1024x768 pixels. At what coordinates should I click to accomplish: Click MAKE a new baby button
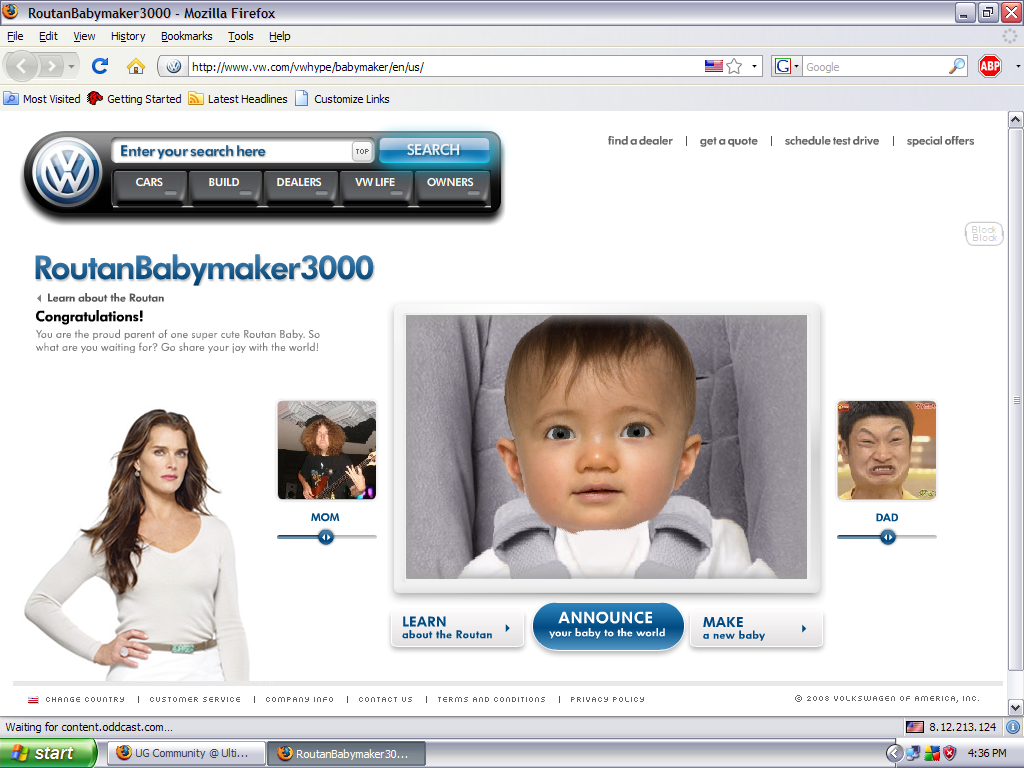tap(756, 628)
